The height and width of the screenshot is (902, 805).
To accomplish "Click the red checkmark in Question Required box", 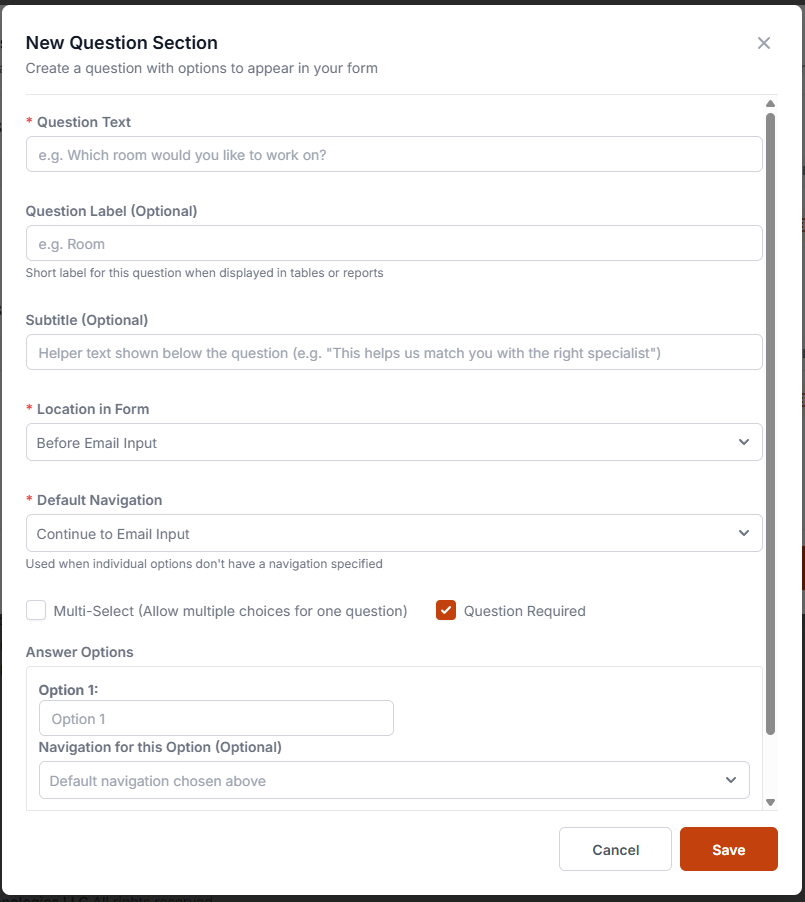I will 445,610.
